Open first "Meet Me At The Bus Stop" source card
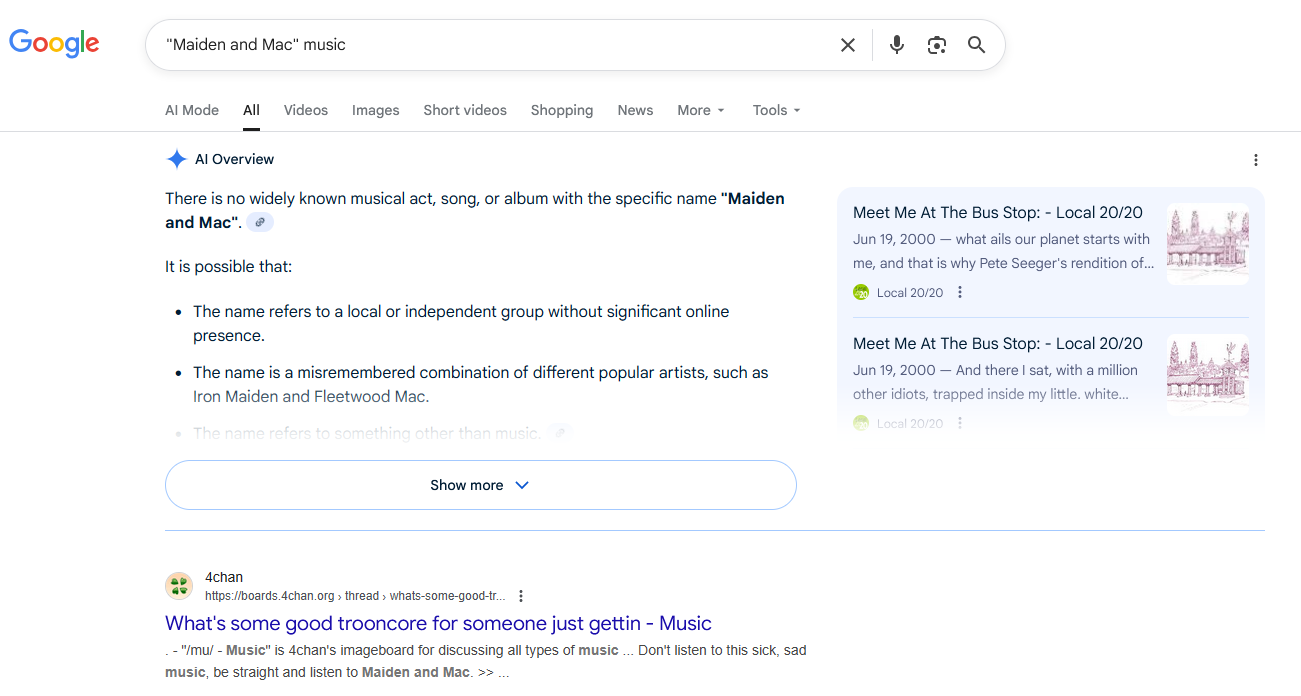 [x=998, y=212]
